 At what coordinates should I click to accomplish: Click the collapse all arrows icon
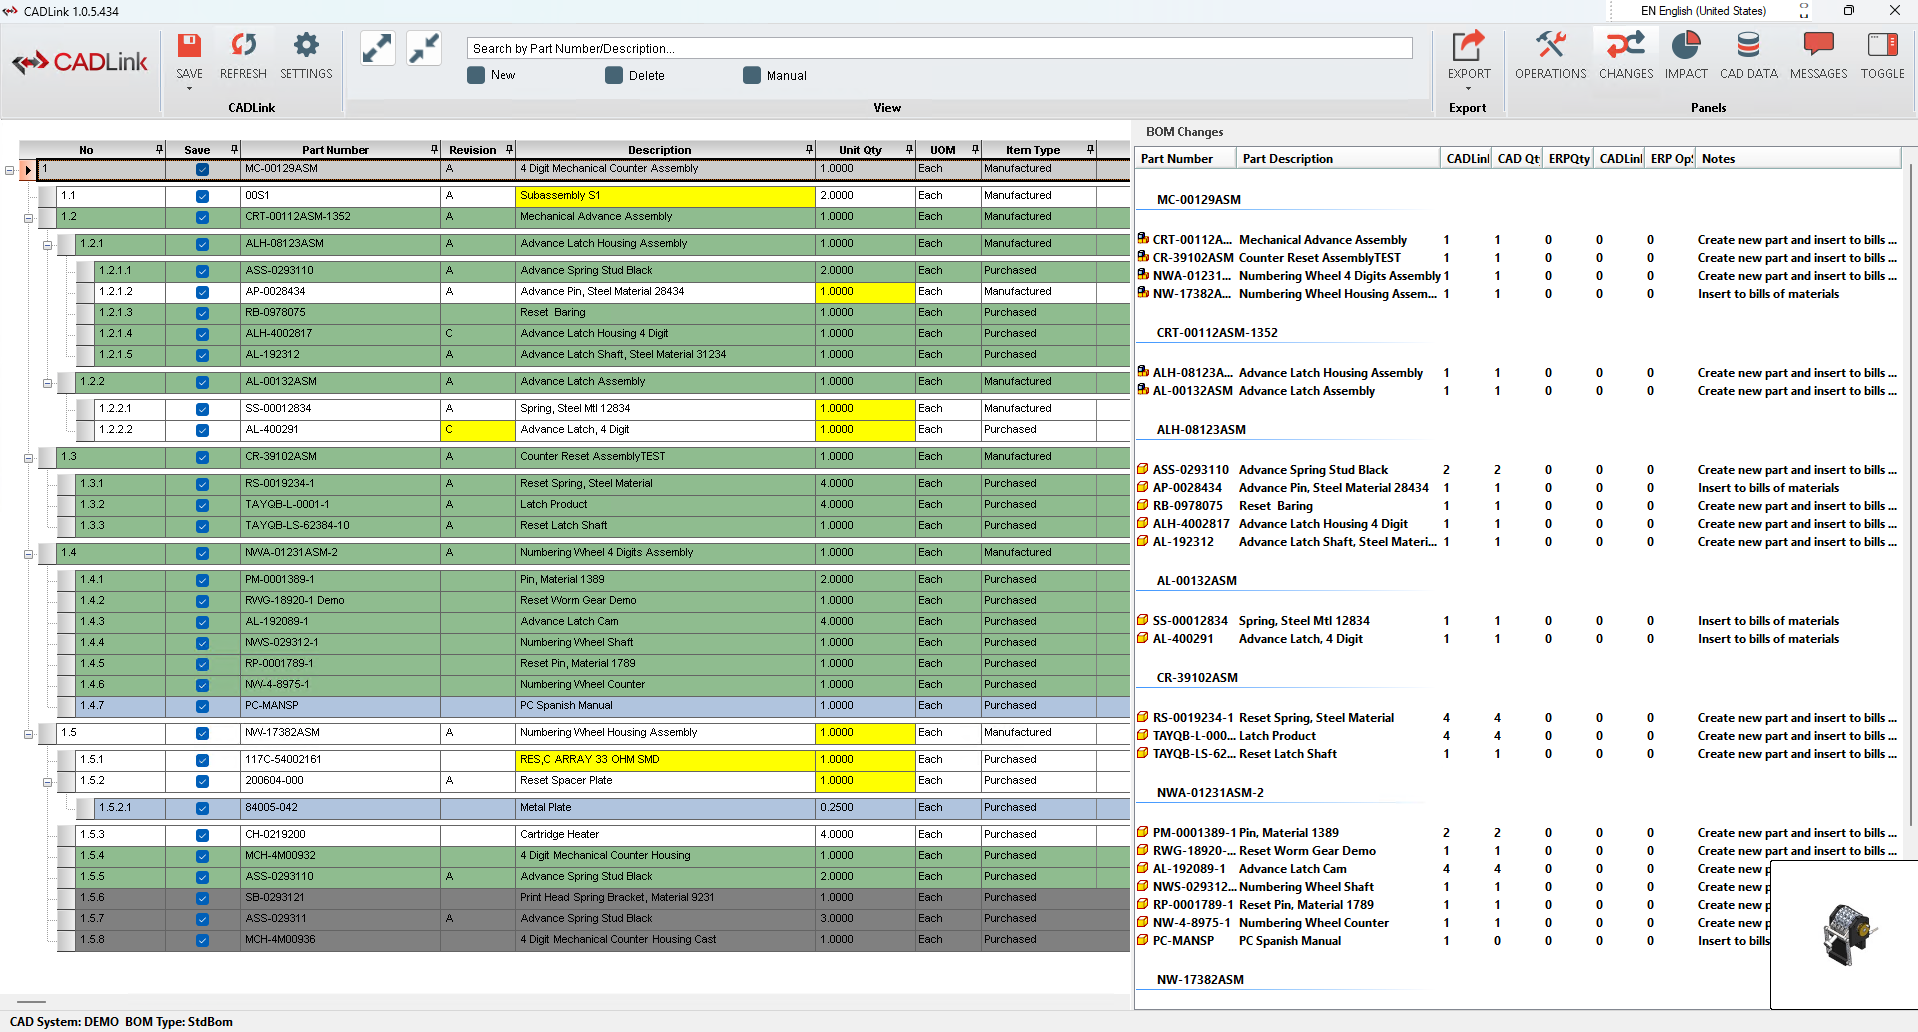424,48
